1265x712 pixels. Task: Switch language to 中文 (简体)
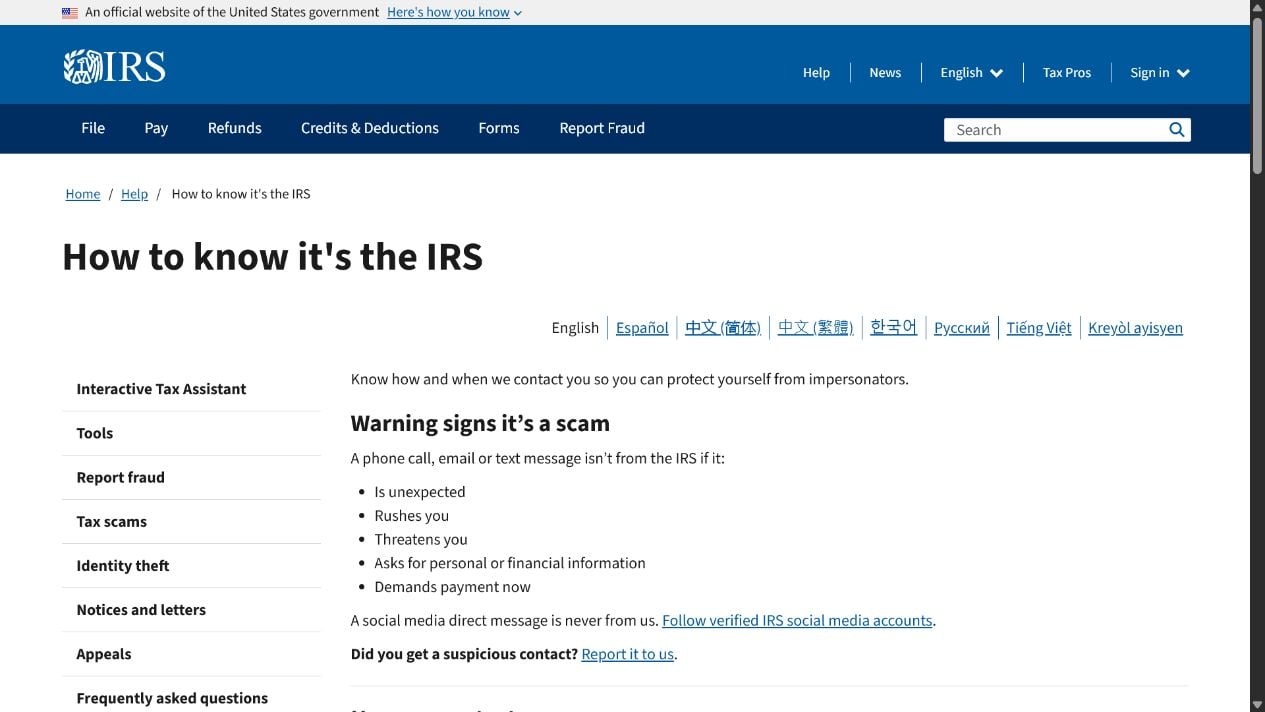pos(723,328)
